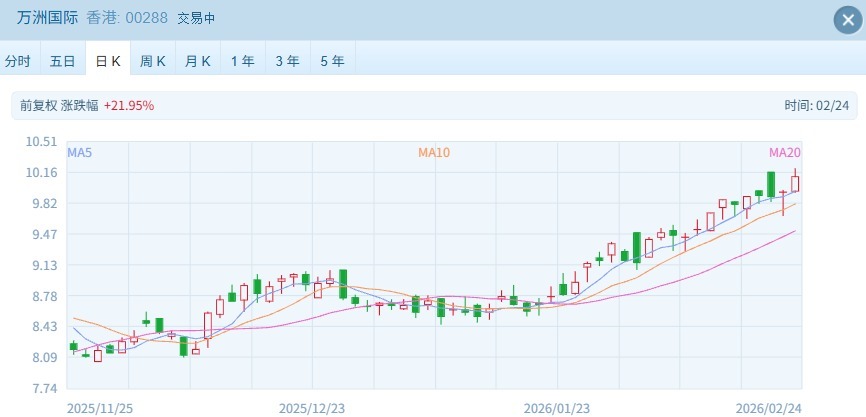Click the blue MA5 legend label
The width and height of the screenshot is (866, 417).
[80, 153]
